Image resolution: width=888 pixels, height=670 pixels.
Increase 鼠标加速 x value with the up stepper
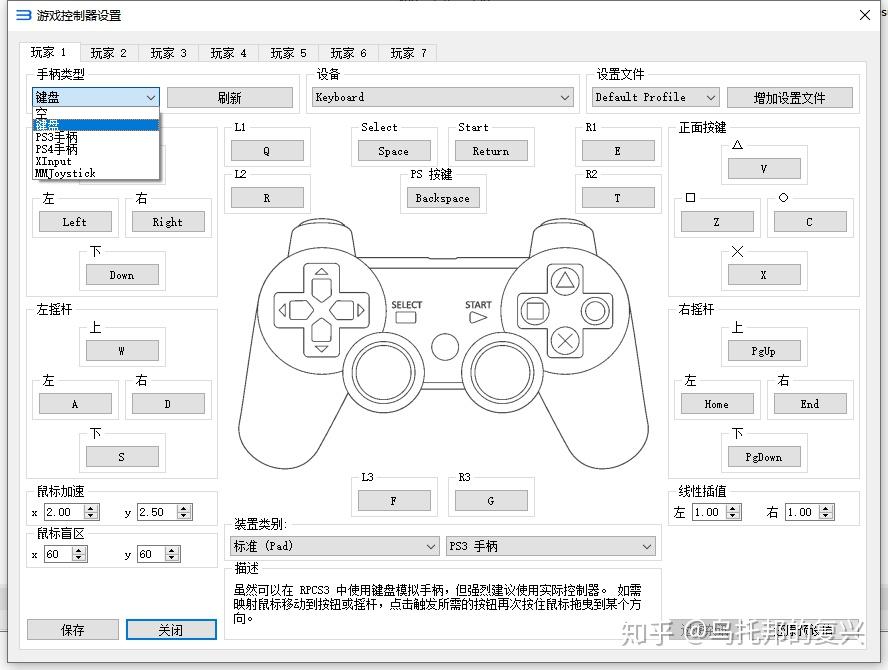tap(89, 507)
